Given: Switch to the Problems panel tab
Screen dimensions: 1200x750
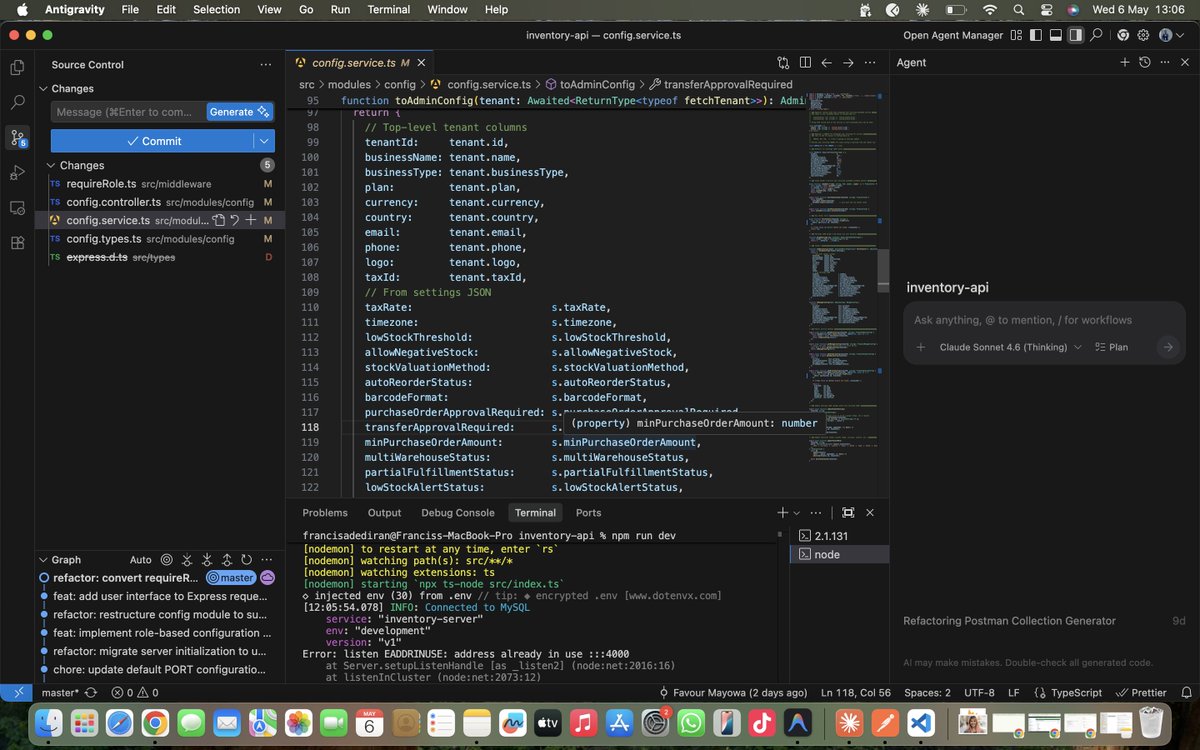Looking at the screenshot, I should (325, 513).
